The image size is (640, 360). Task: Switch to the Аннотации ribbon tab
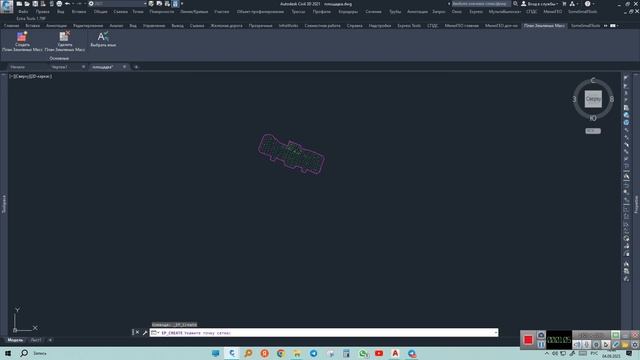56,26
